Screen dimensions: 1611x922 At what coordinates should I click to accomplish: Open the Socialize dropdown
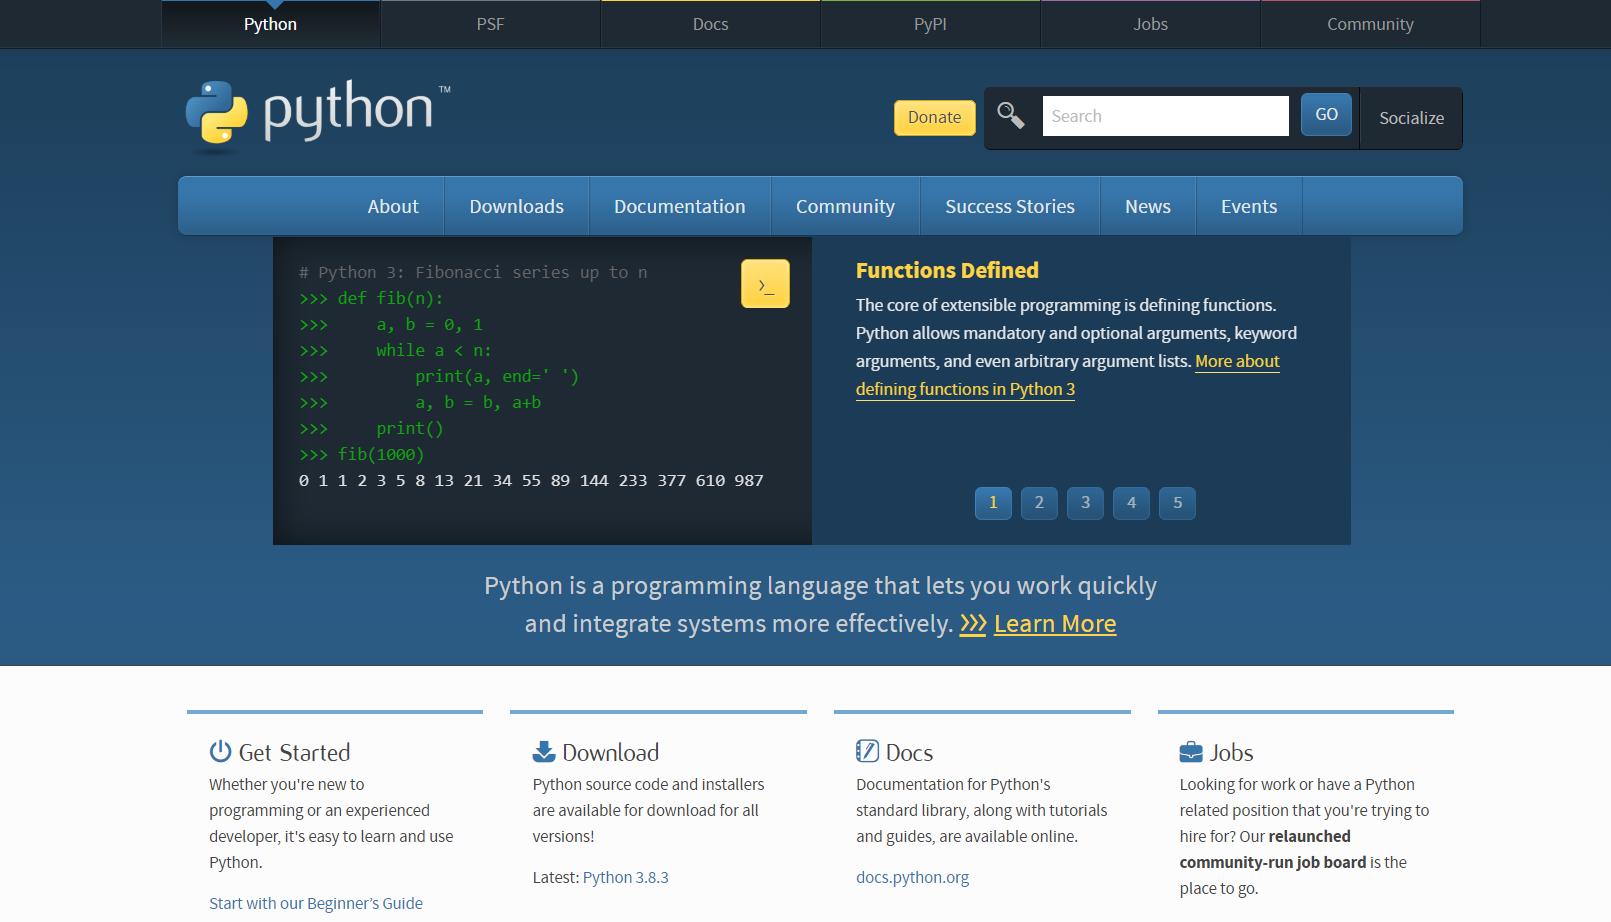click(x=1410, y=118)
